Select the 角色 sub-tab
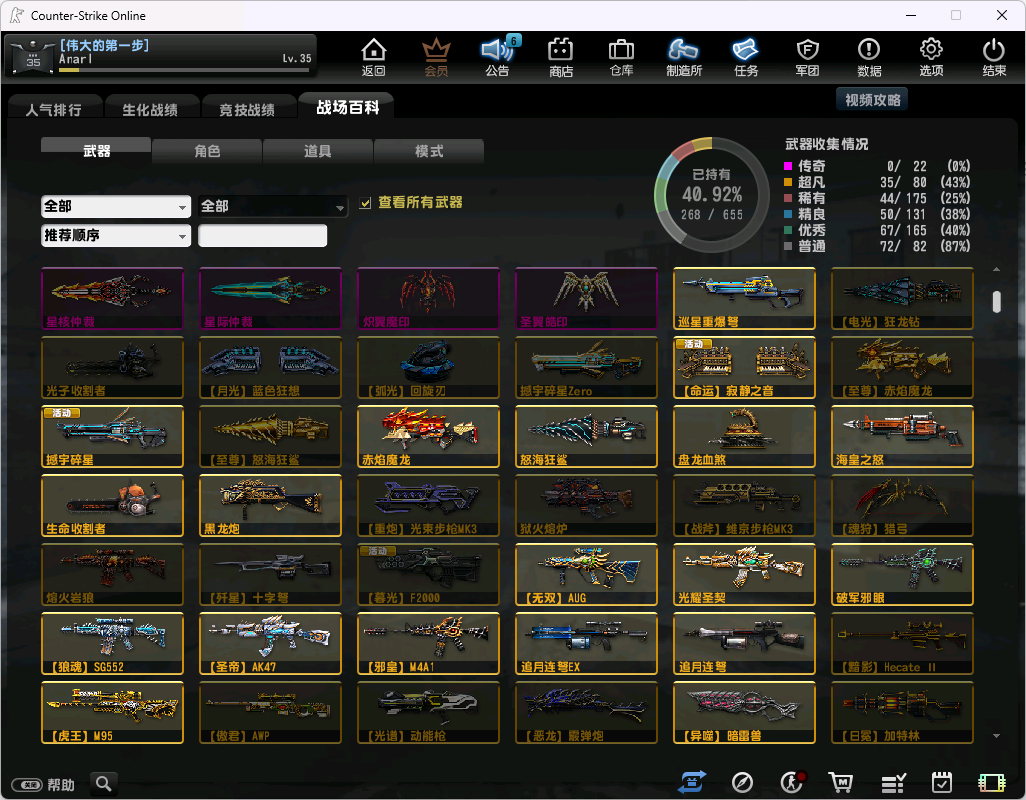Viewport: 1026px width, 800px height. pyautogui.click(x=207, y=150)
